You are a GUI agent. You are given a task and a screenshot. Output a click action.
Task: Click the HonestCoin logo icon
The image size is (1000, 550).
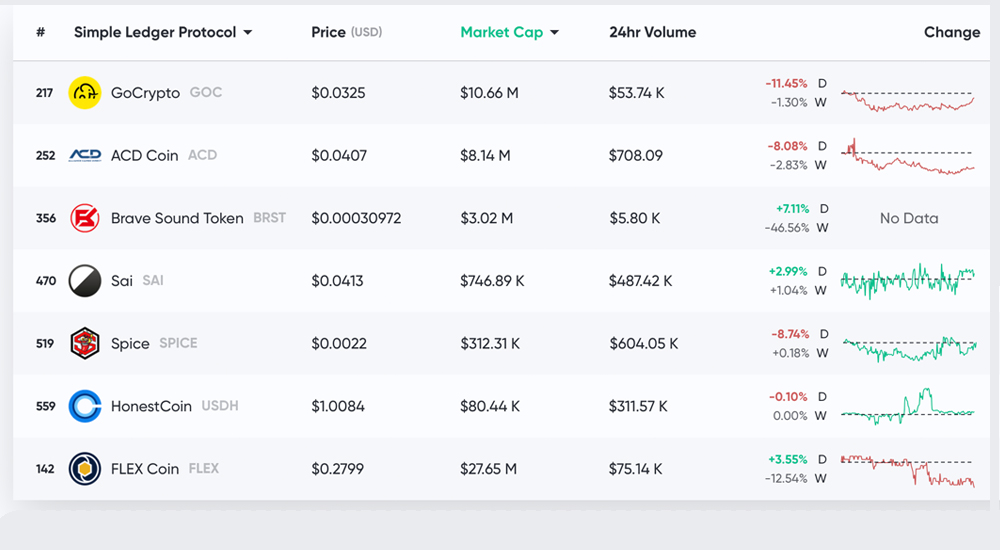[85, 406]
